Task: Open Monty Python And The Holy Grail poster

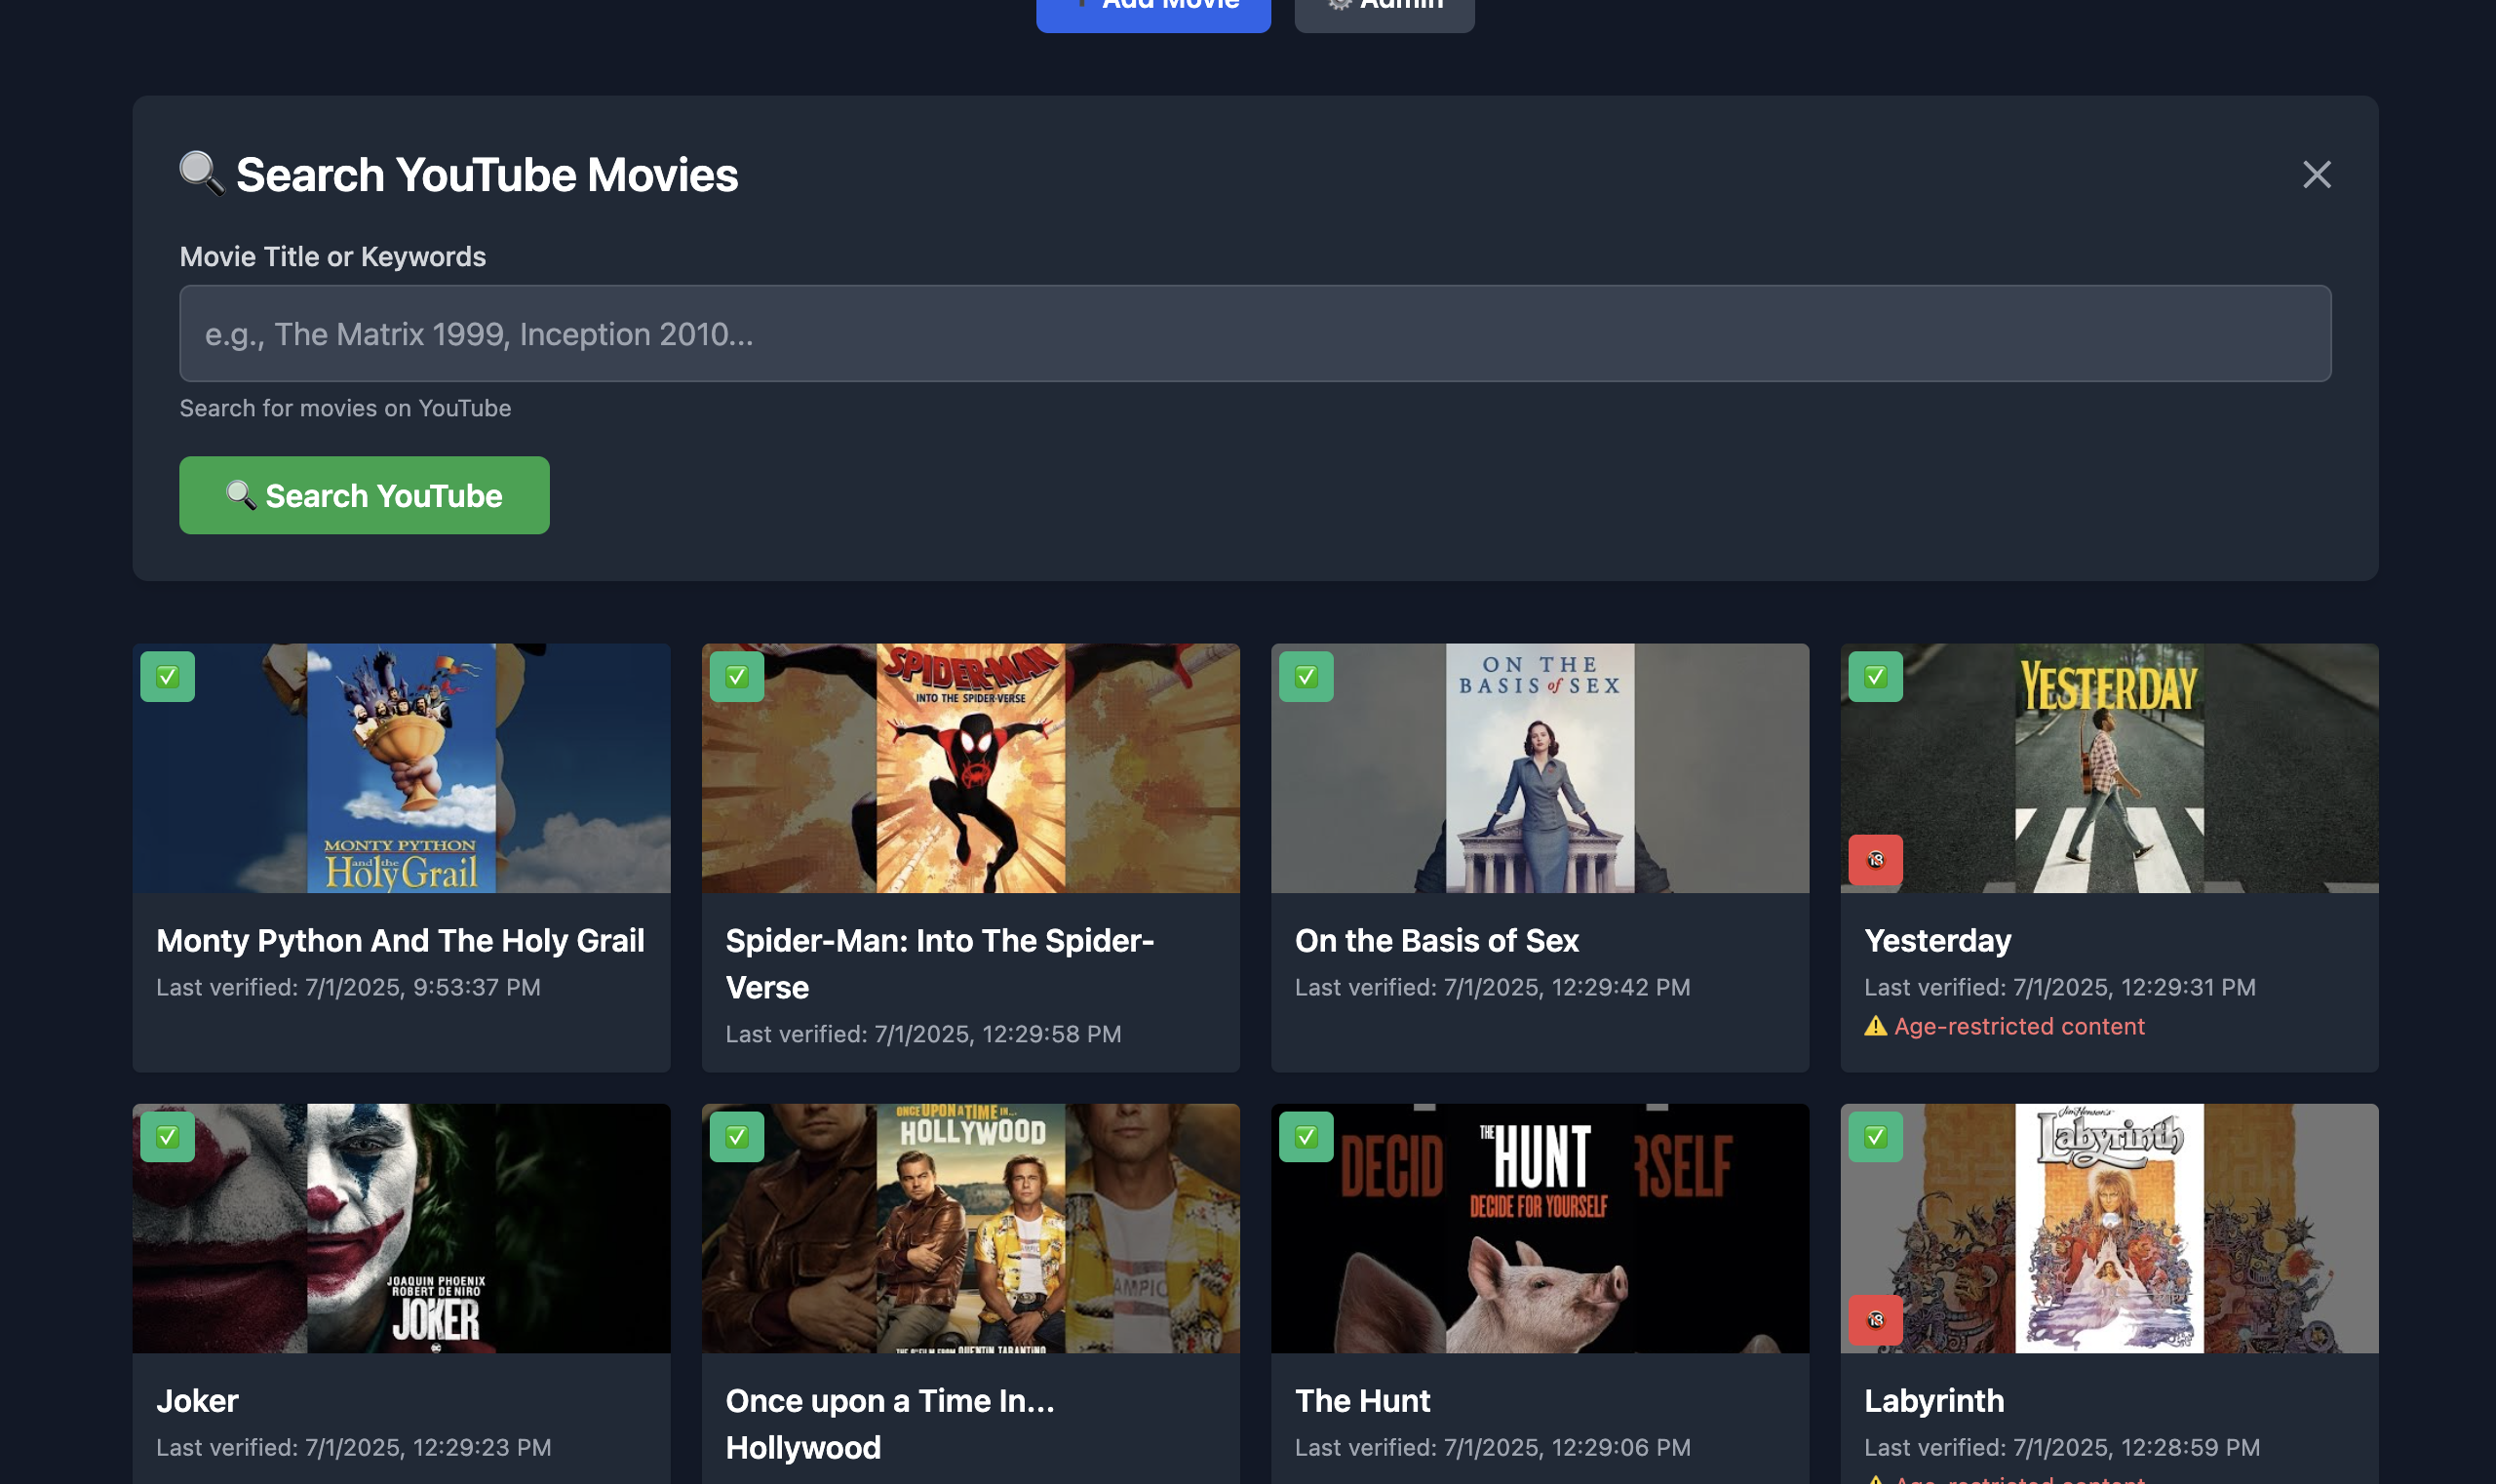Action: 401,768
